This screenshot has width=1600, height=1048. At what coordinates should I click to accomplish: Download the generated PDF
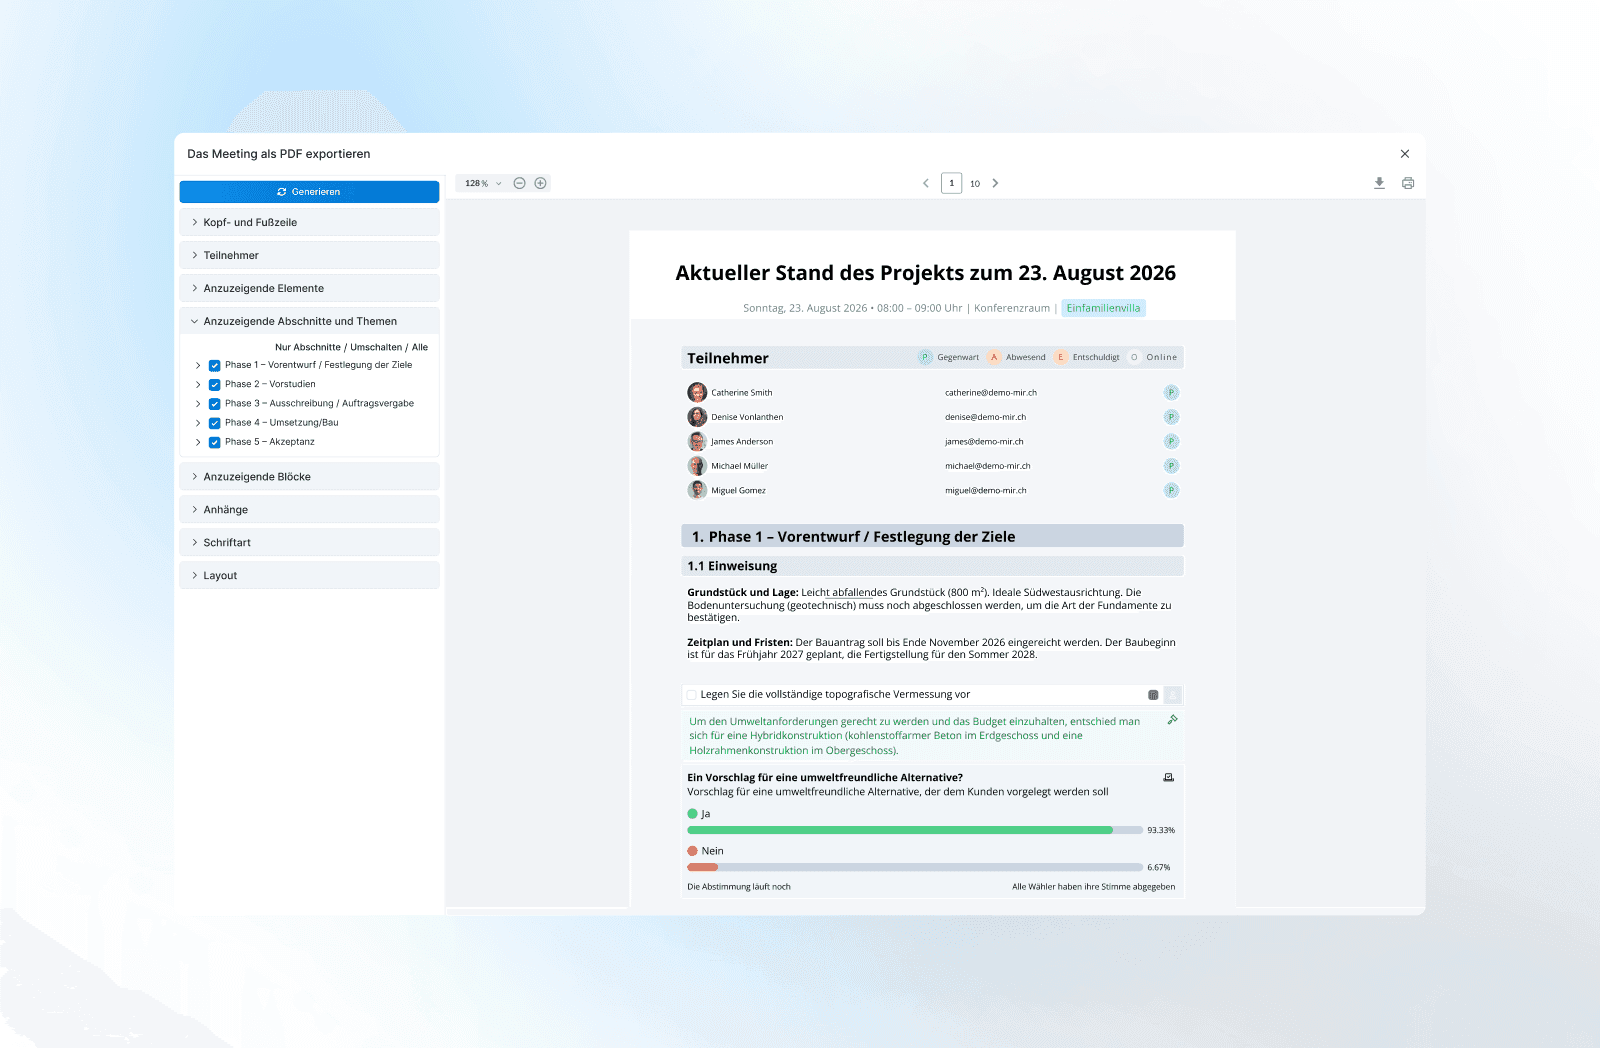coord(1379,183)
